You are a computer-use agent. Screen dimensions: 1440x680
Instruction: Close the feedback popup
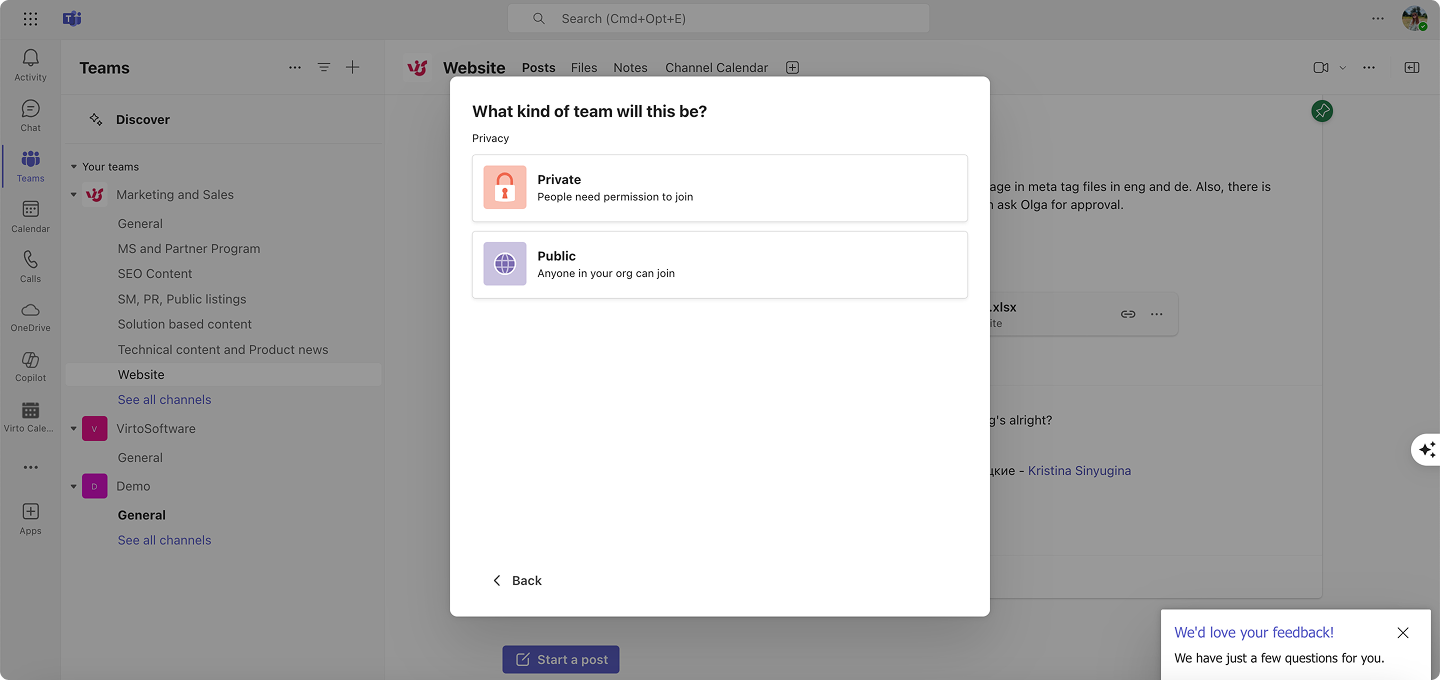point(1403,633)
